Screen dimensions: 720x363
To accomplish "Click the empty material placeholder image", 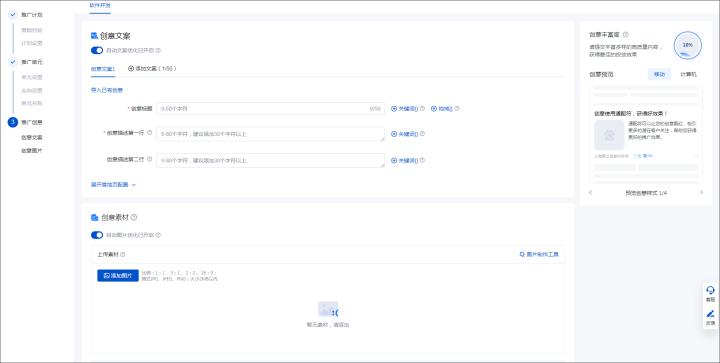I will point(328,310).
